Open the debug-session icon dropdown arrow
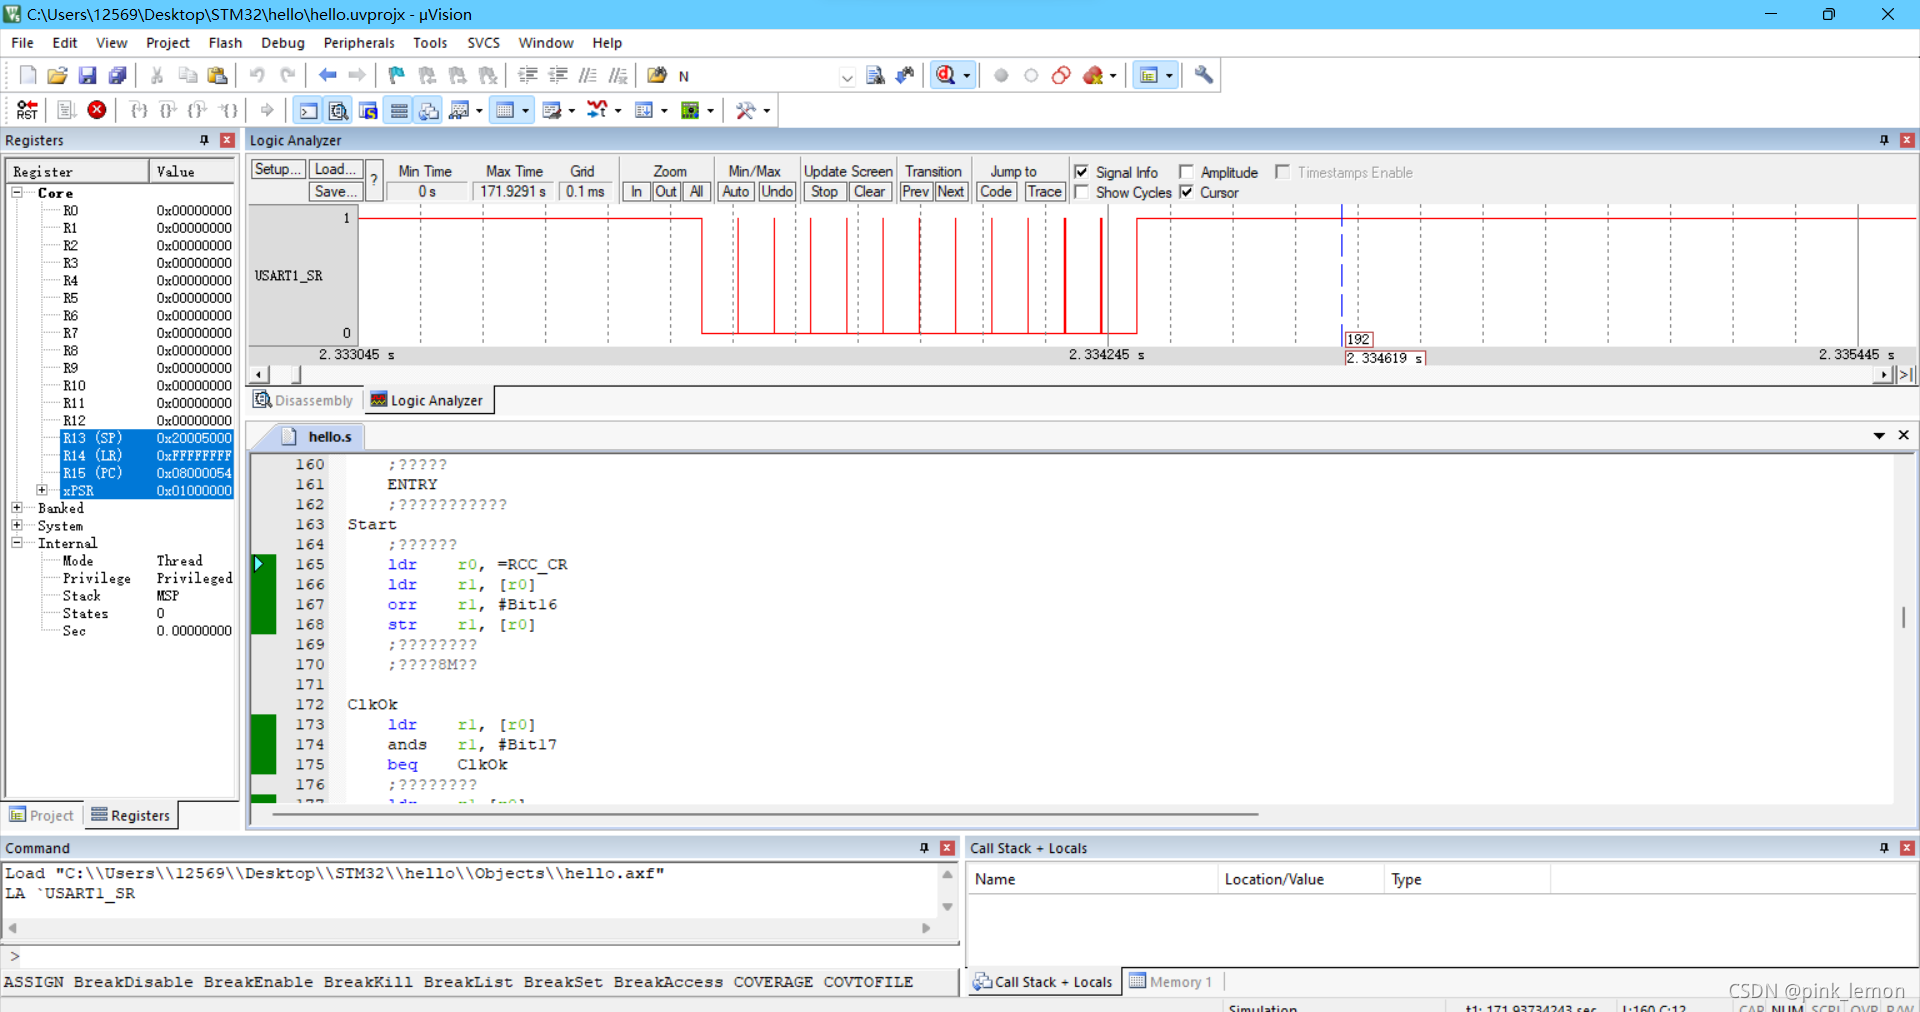 [966, 76]
